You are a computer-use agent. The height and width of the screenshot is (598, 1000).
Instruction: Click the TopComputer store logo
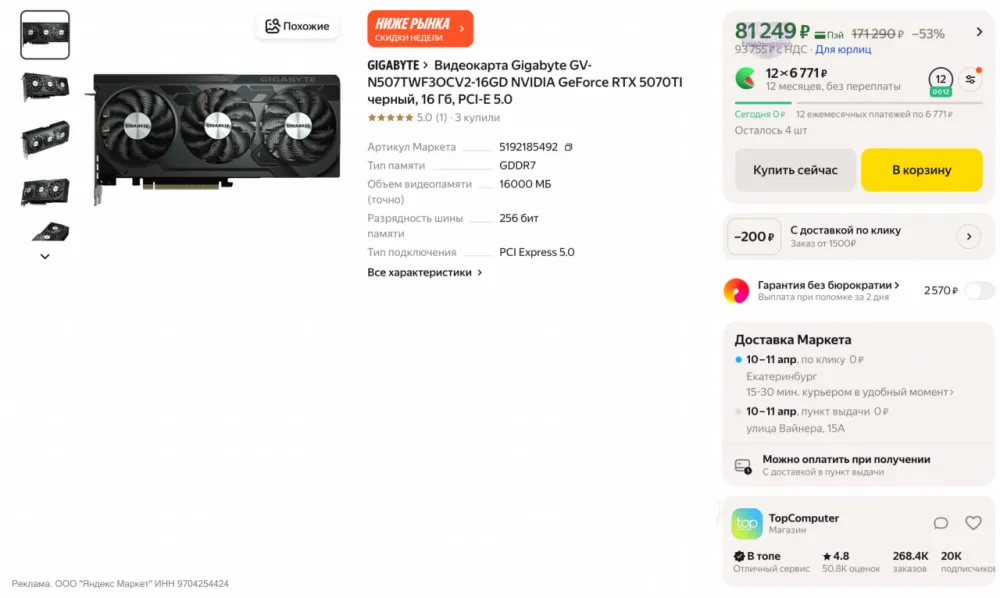point(747,523)
